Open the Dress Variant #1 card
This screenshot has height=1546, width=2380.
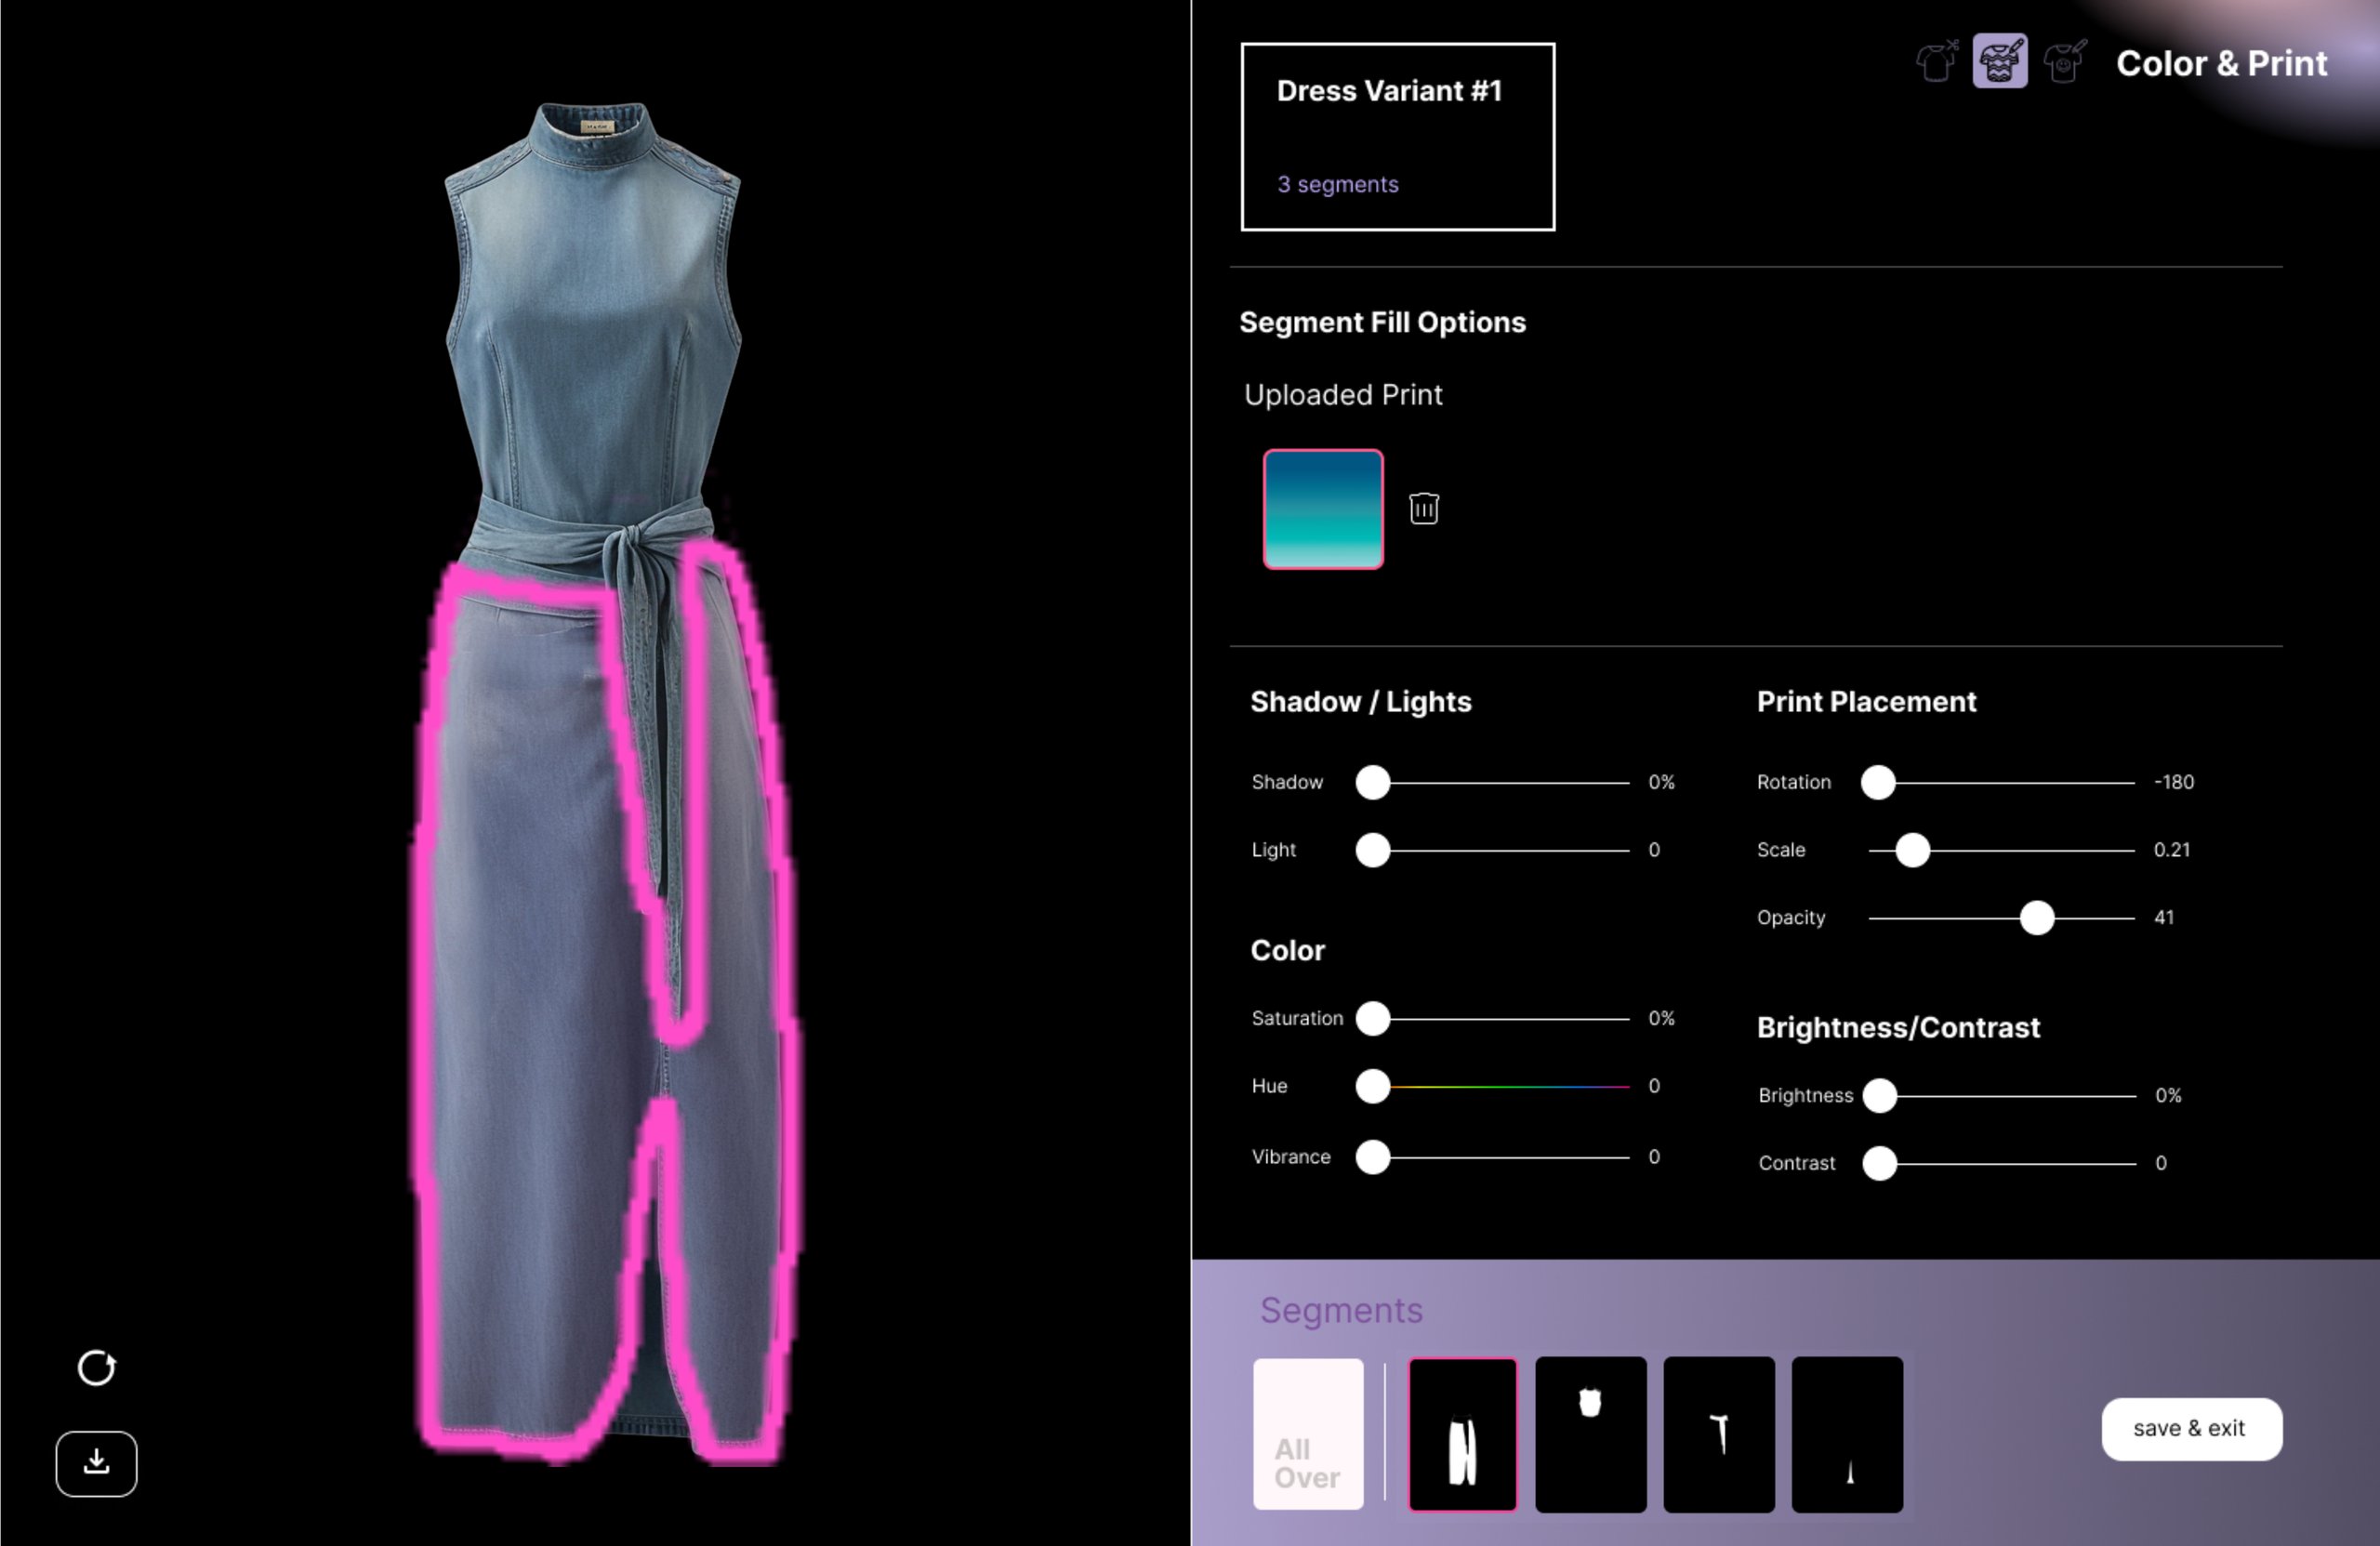1396,136
